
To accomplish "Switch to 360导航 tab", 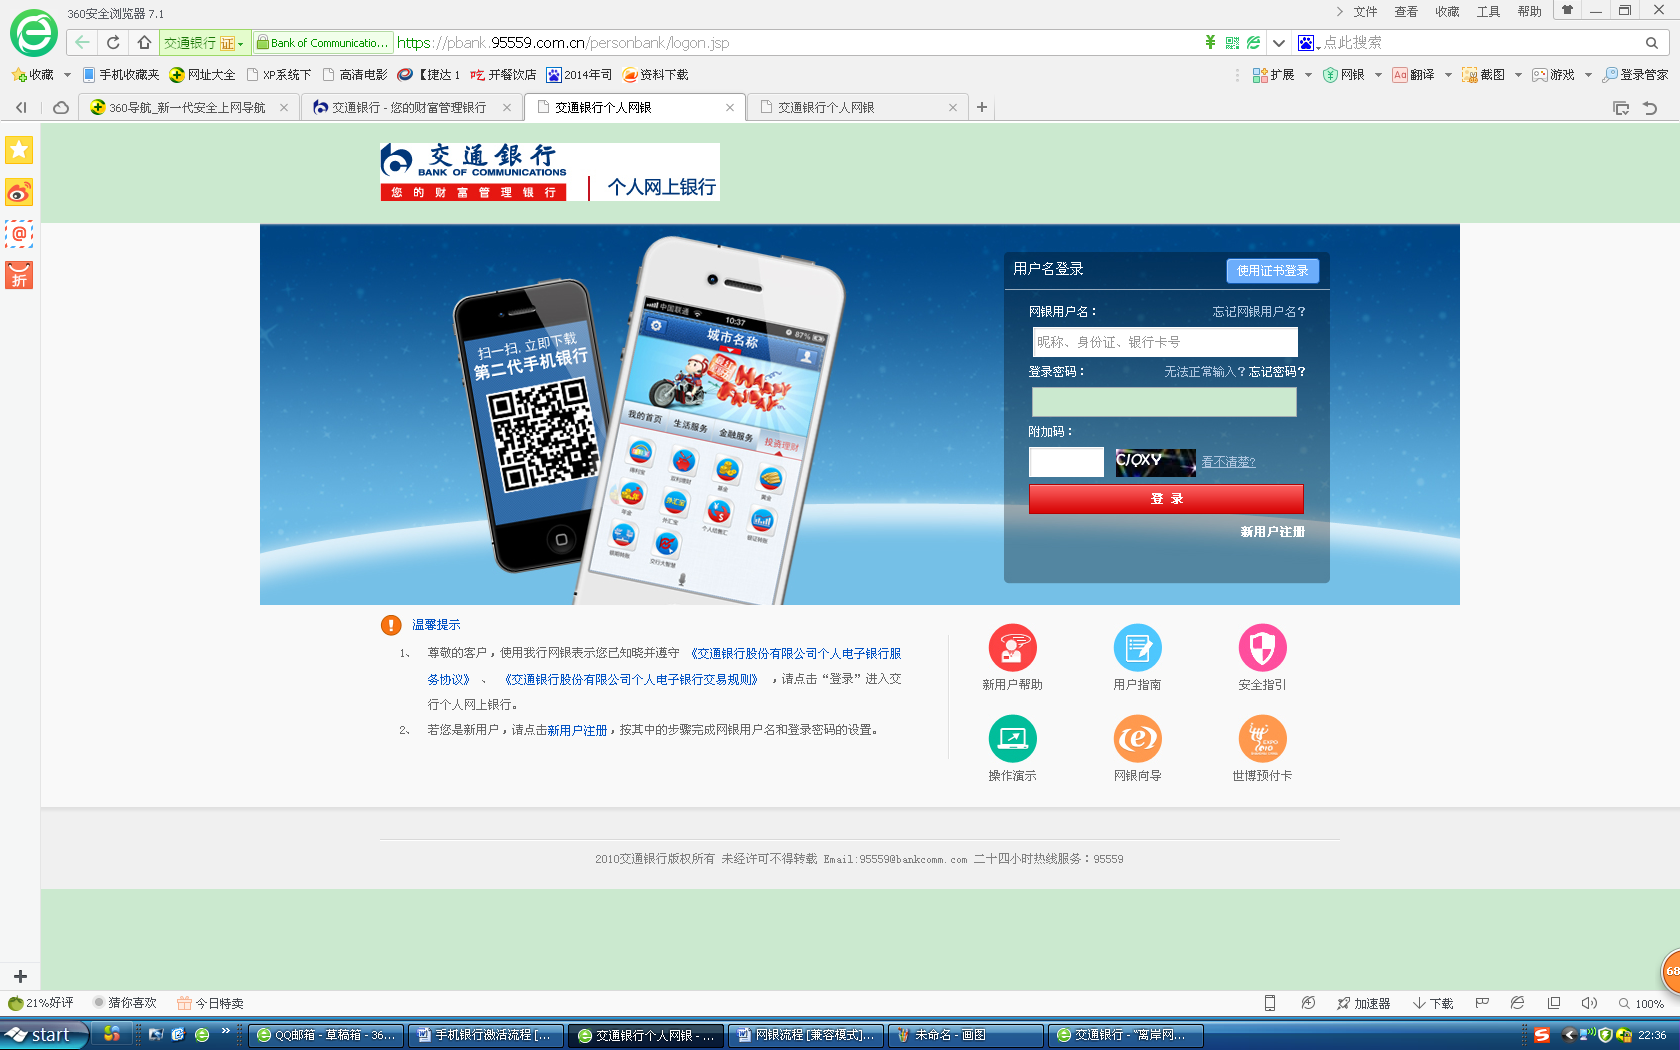I will point(187,108).
